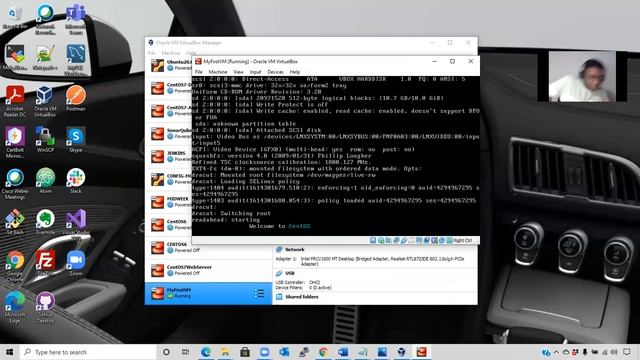Select the SonarQube VM in Manager list

pyautogui.click(x=169, y=133)
